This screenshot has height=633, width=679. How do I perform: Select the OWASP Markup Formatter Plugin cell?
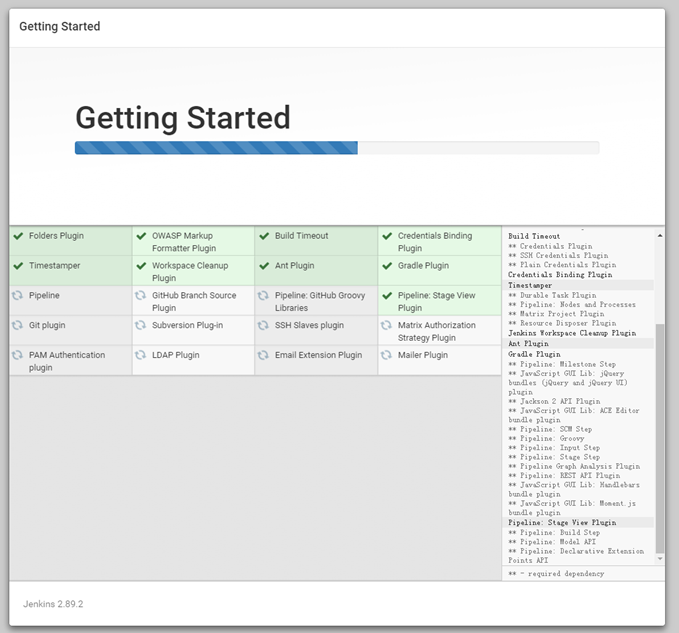[193, 242]
